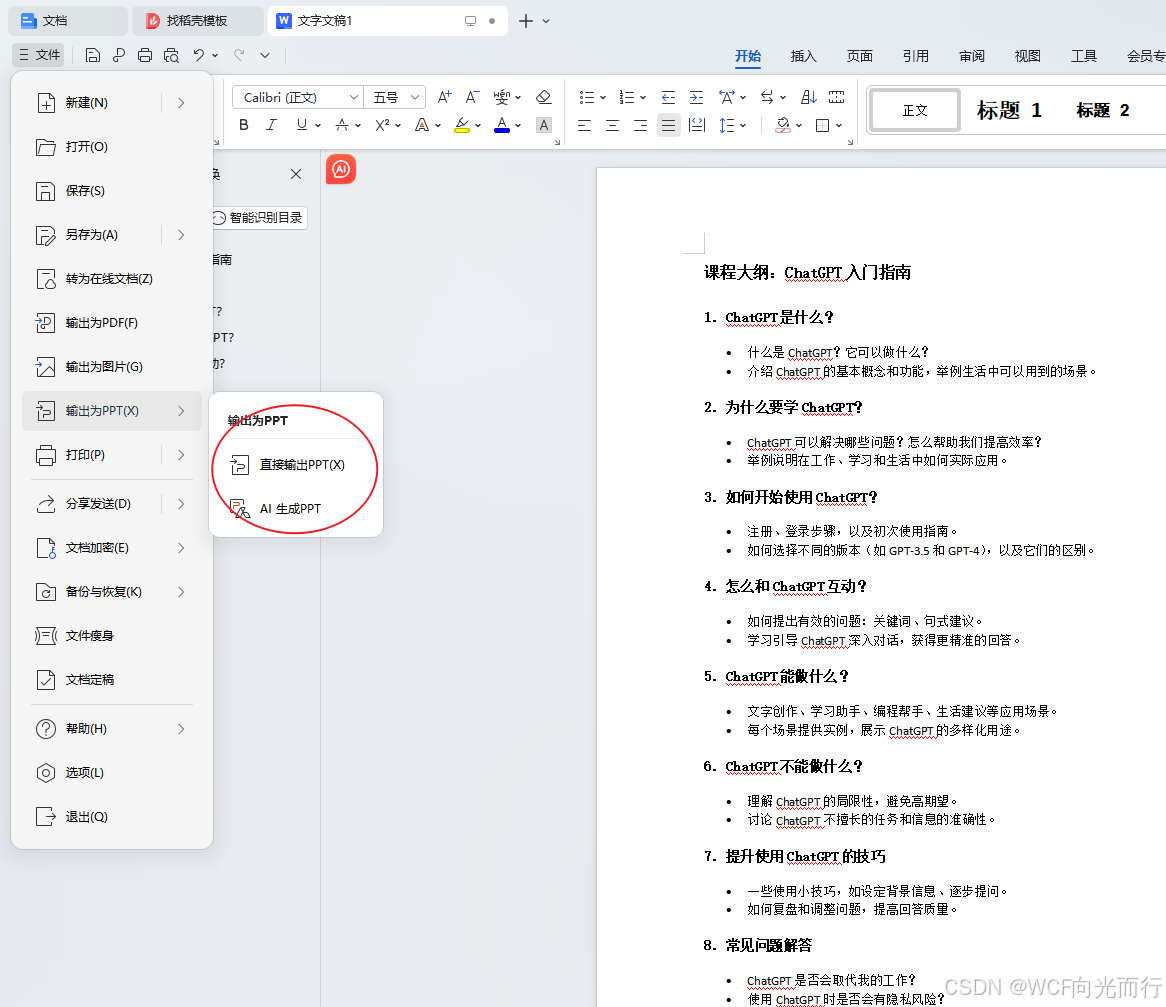This screenshot has height=1007, width=1166.
Task: Open the 找稻壳模板 tab
Action: point(197,21)
